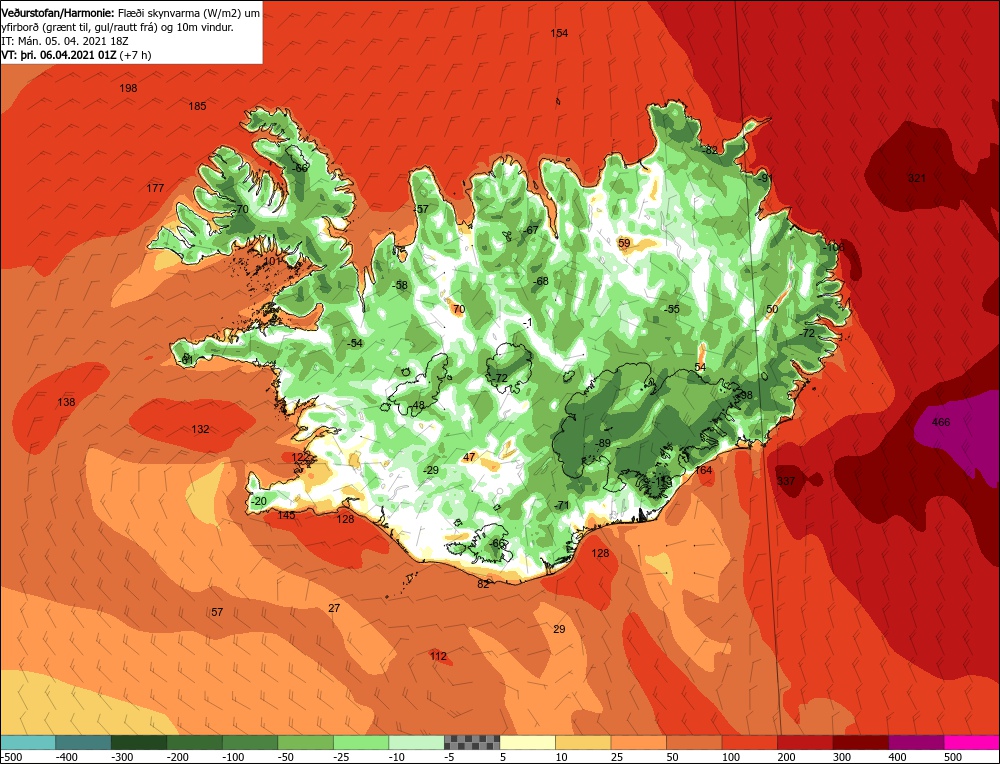Screen dimensions: 1000x764
Task: Select the darkest green -300 to -200 legend swatch
Action: 138,742
